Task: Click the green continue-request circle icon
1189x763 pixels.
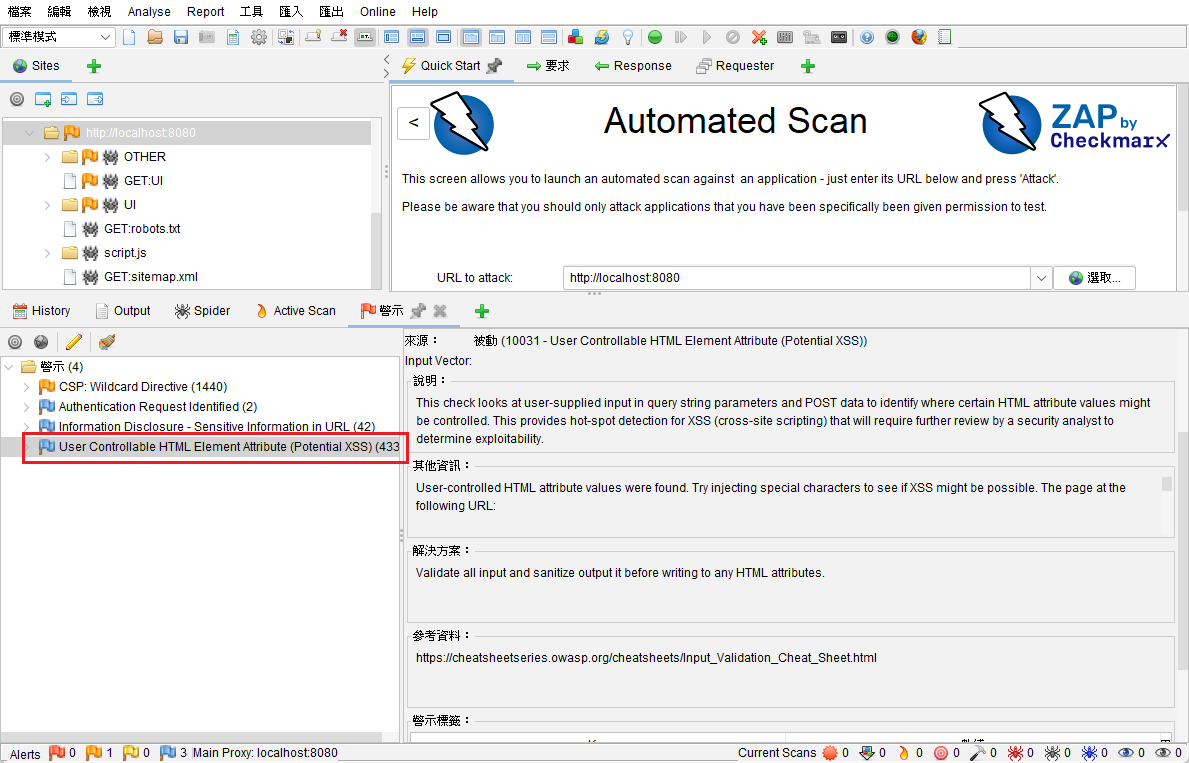Action: point(655,36)
